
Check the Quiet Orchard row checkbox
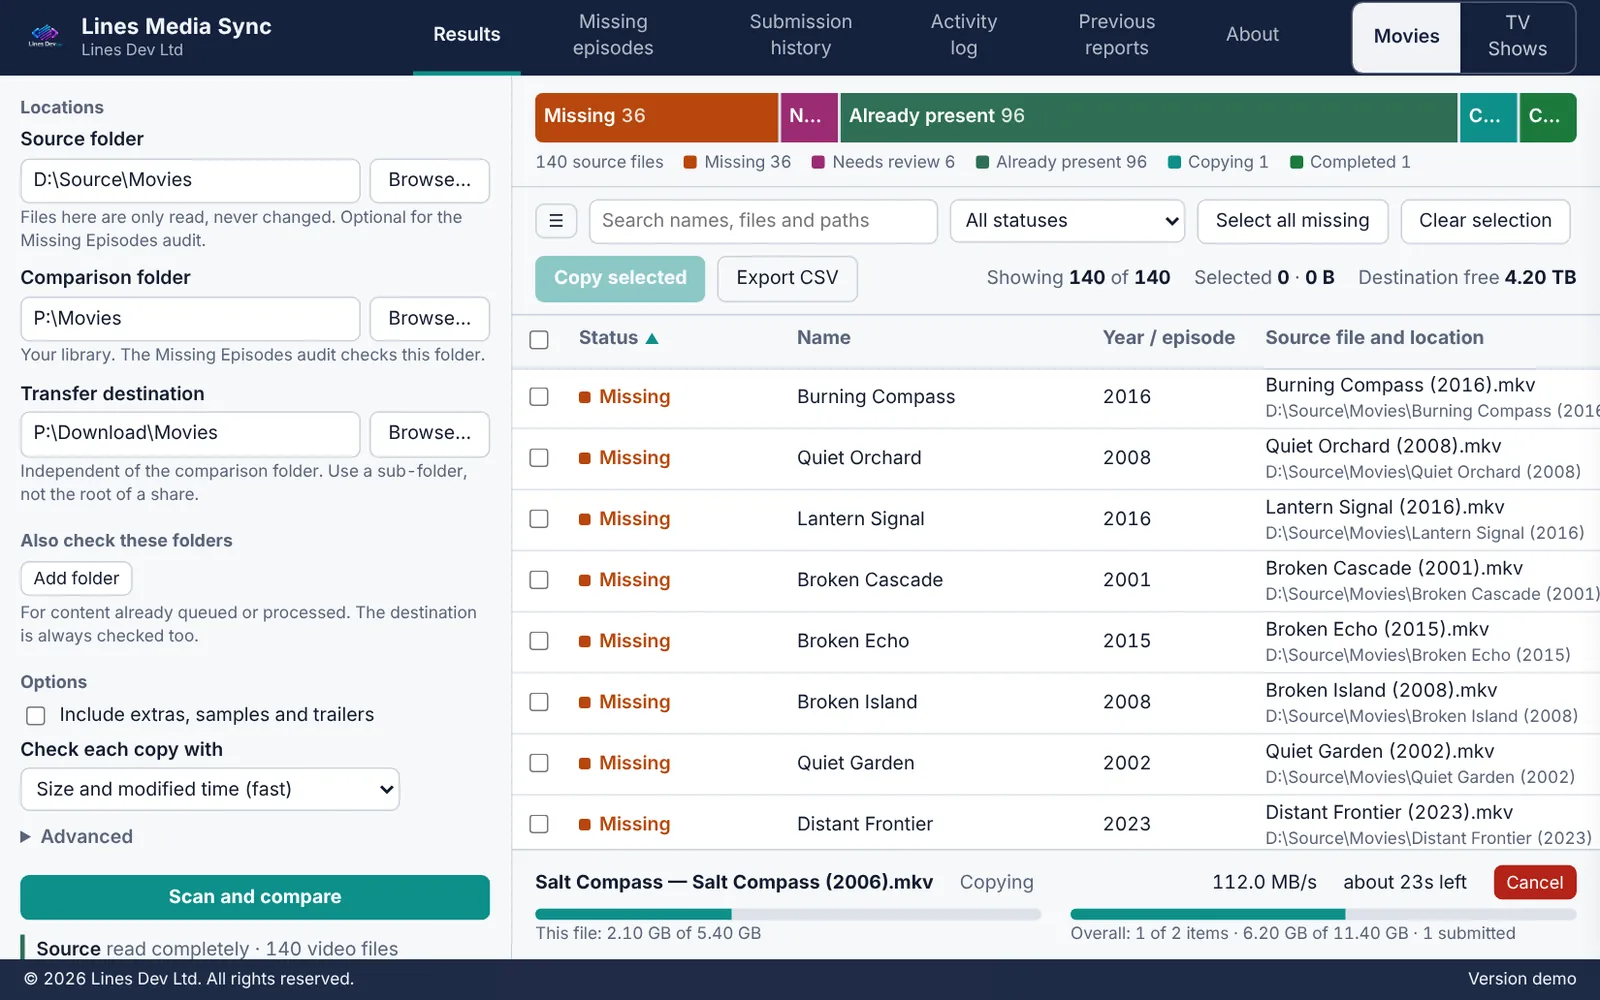(x=539, y=458)
